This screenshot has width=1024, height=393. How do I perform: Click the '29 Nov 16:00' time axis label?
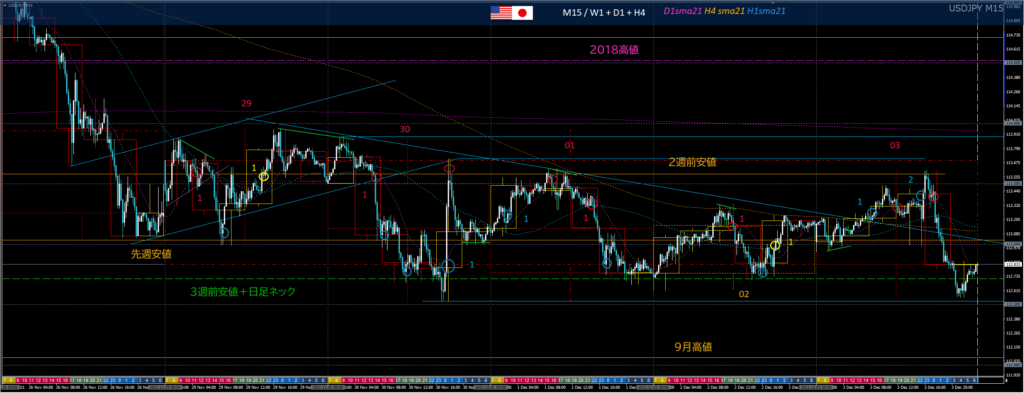[285, 387]
